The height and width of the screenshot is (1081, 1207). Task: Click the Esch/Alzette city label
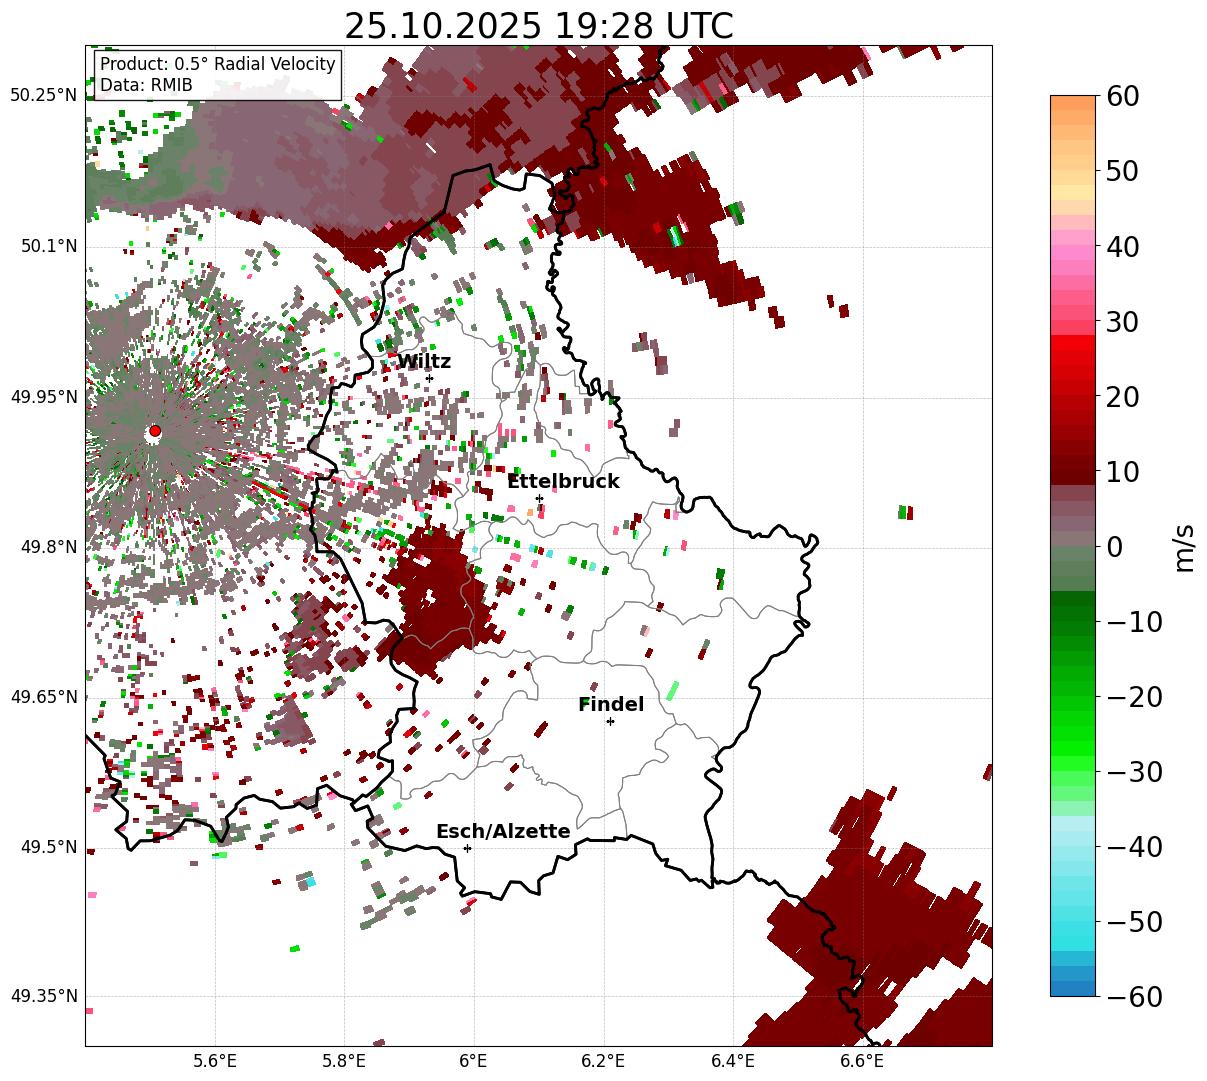click(x=503, y=832)
